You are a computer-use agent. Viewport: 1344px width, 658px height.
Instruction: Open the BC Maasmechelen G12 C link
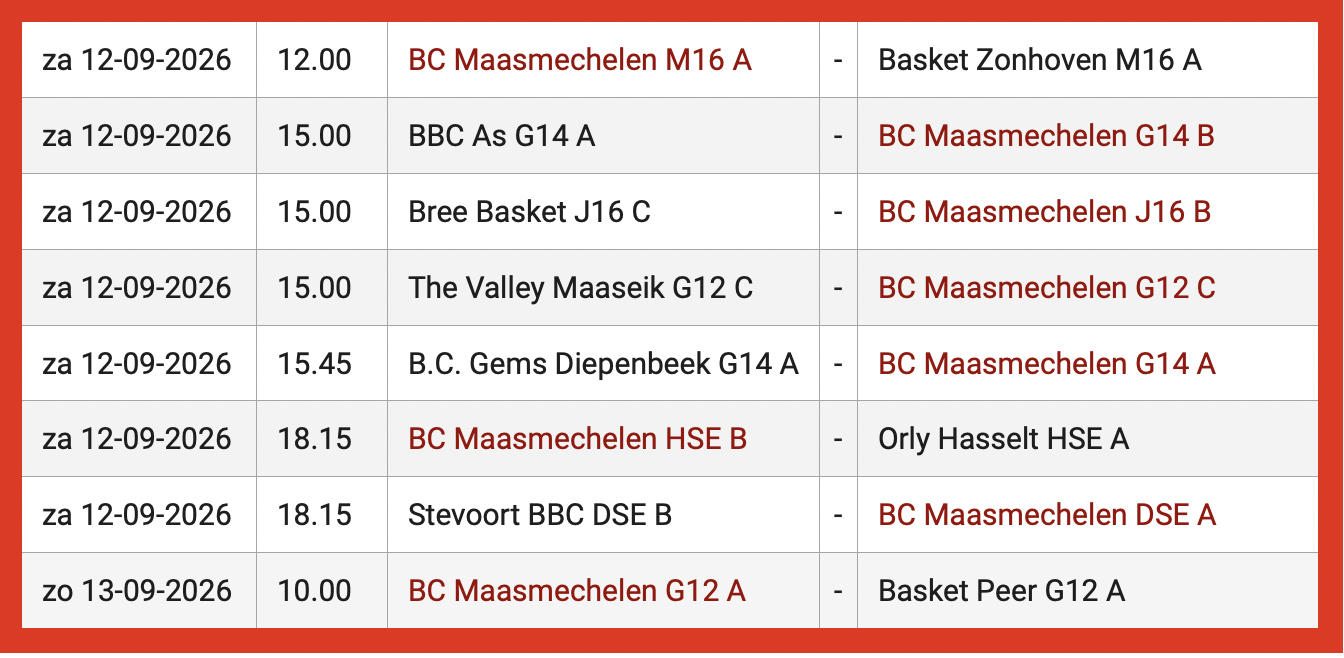coord(1046,288)
